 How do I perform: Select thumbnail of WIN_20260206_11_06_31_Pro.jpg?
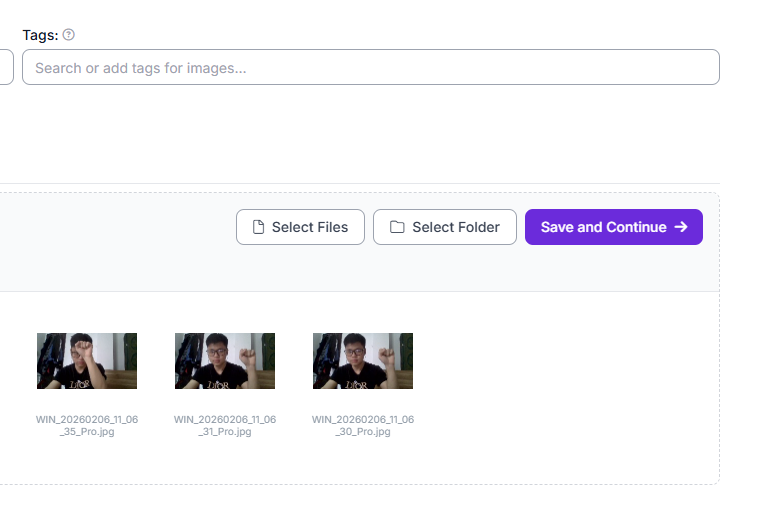click(225, 361)
